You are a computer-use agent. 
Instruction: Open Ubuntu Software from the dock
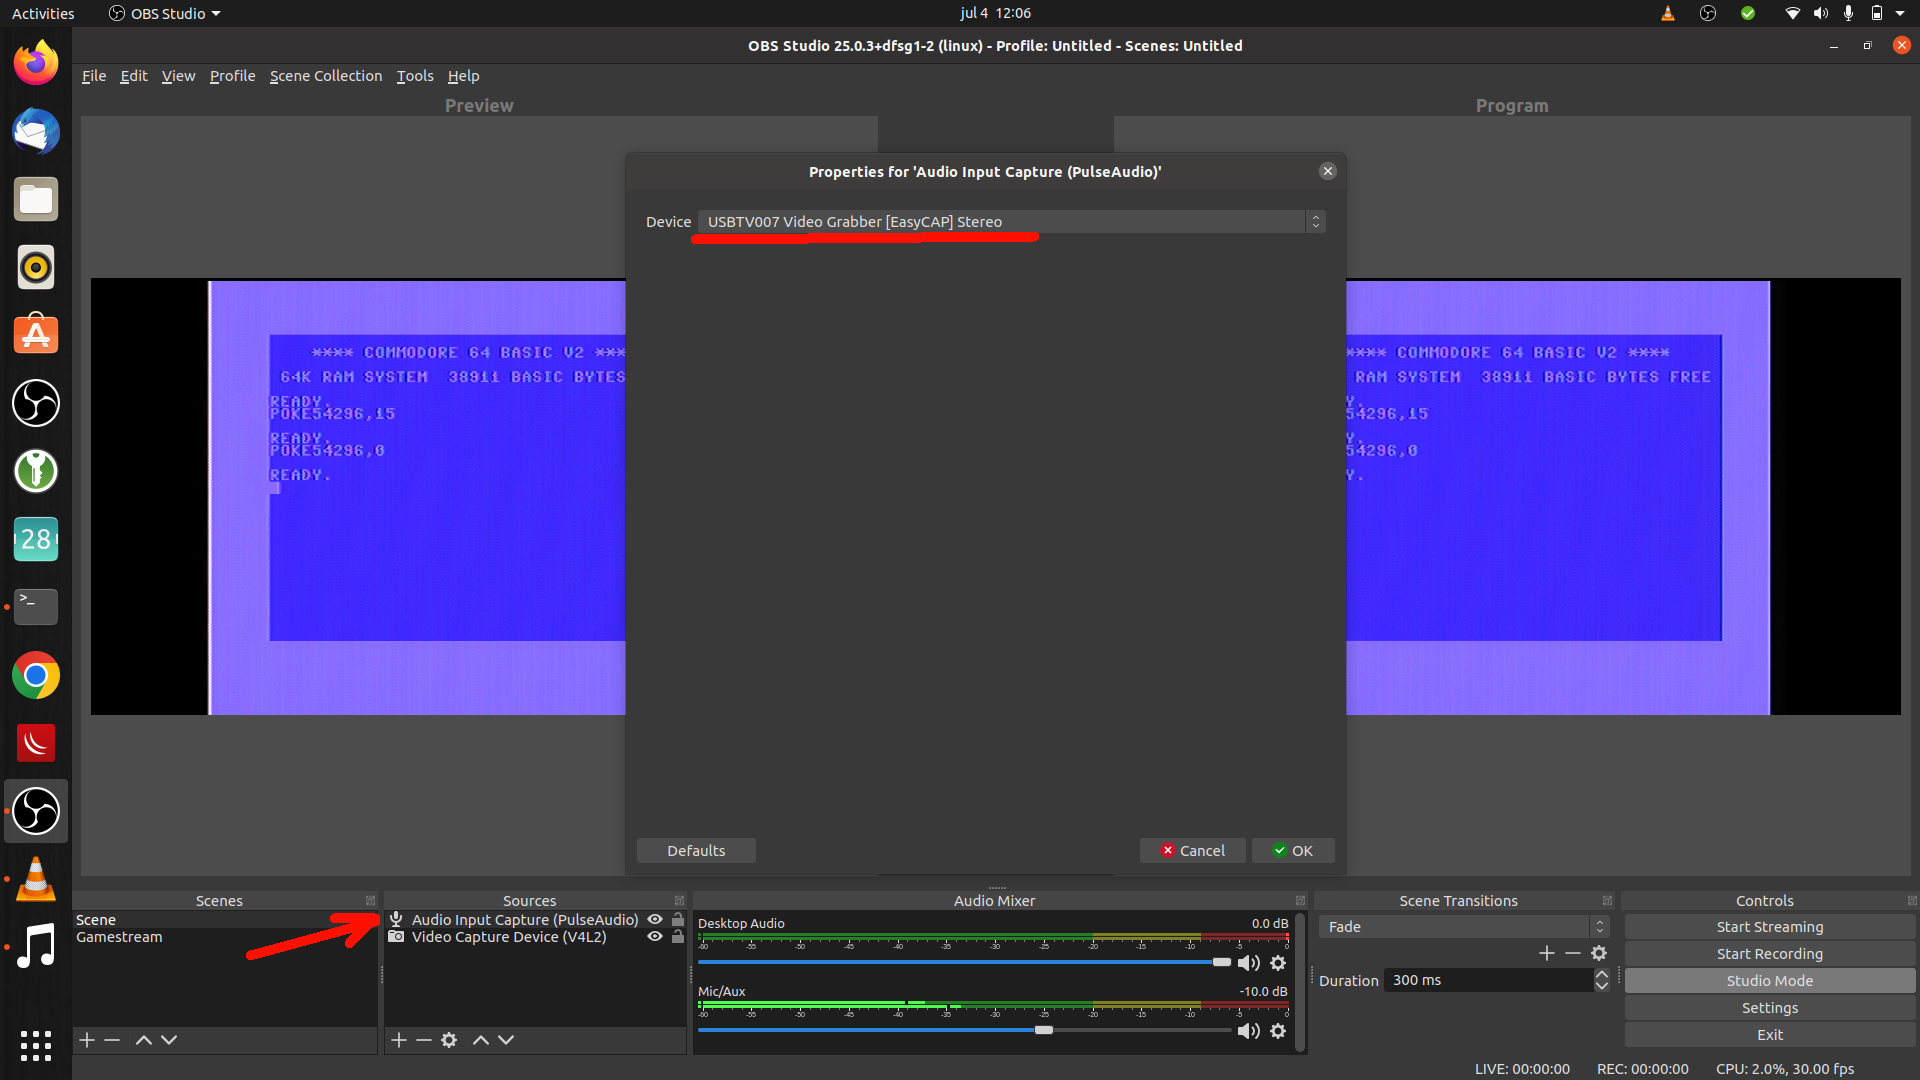[x=36, y=336]
